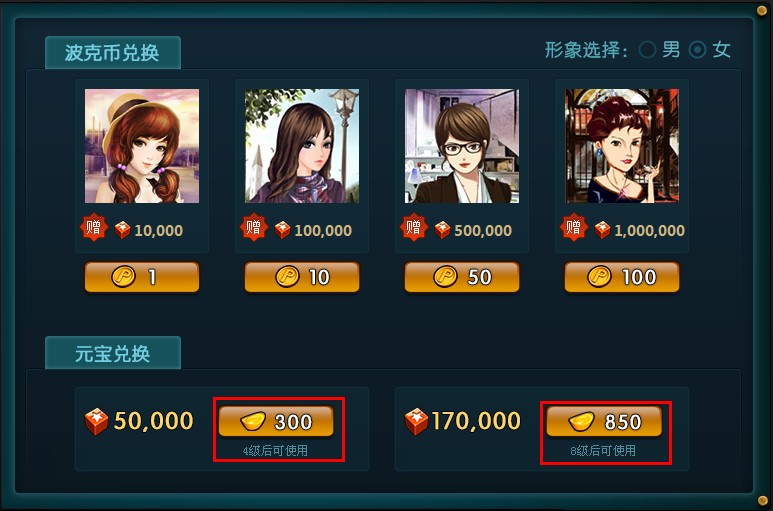Click the 赠 gift badge beside 100,000
This screenshot has height=511, width=773.
point(253,228)
